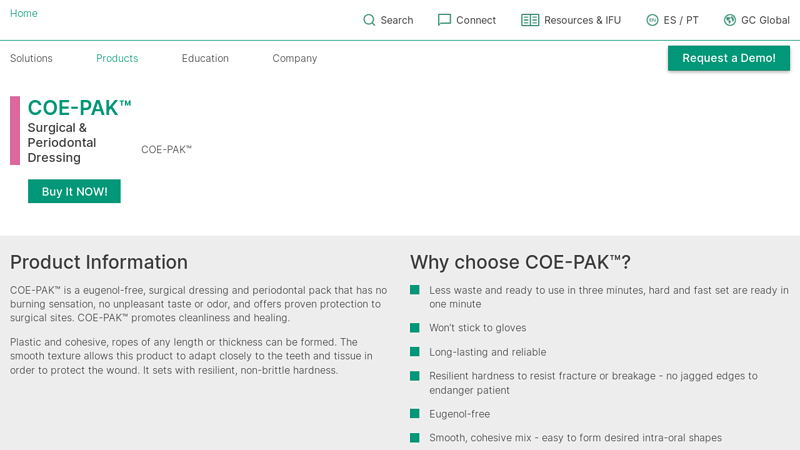
Task: Switch language via ES / PT text
Action: pyautogui.click(x=681, y=20)
